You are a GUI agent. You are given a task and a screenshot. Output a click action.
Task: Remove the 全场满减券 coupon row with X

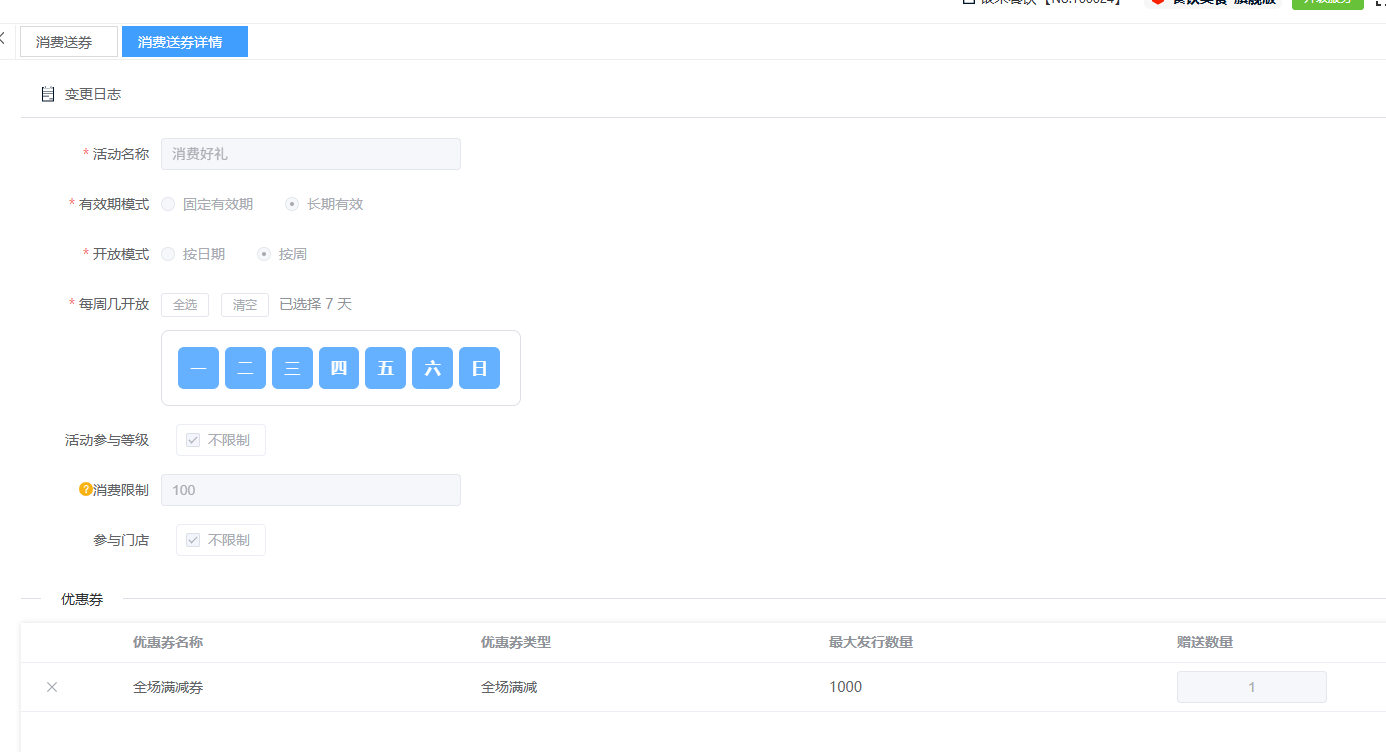[x=52, y=687]
